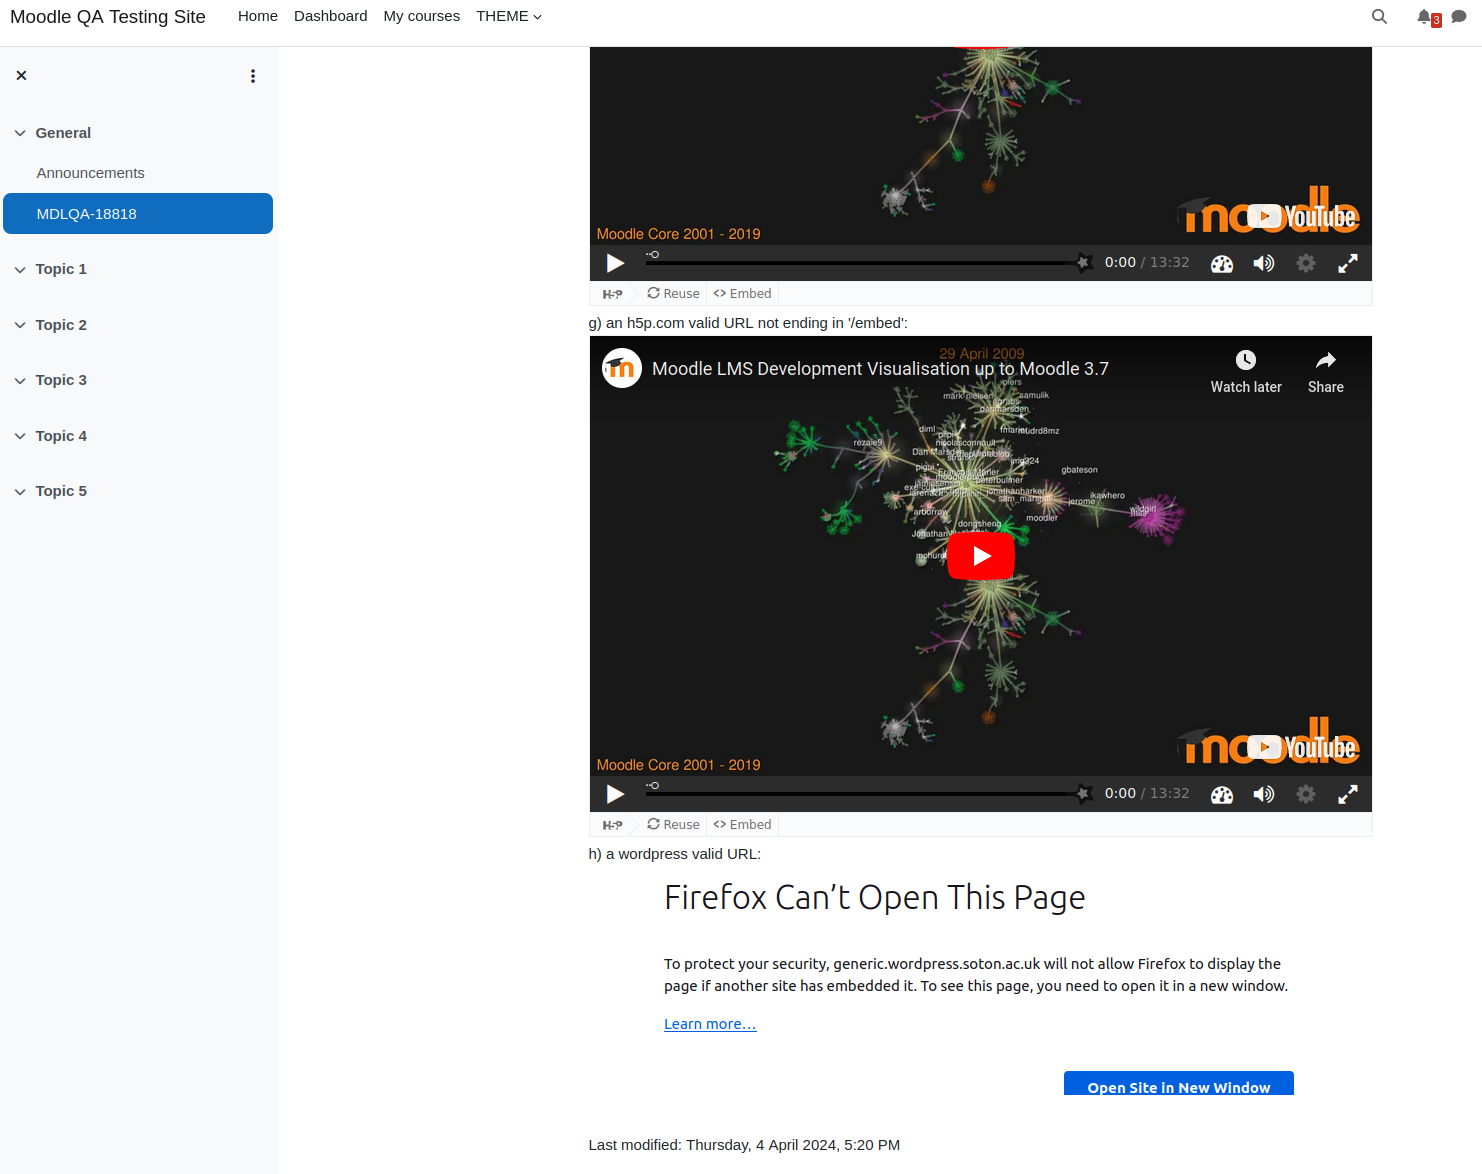Open playback rate of lower video
The image size is (1482, 1174).
1222,794
